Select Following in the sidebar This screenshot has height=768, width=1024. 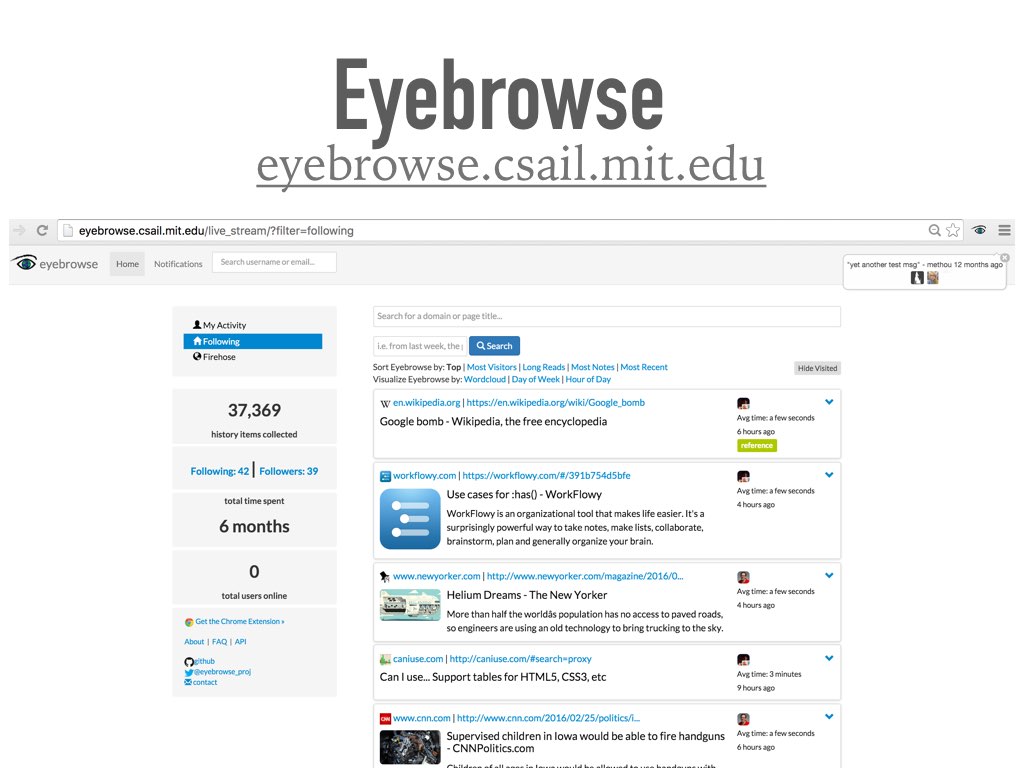(253, 342)
